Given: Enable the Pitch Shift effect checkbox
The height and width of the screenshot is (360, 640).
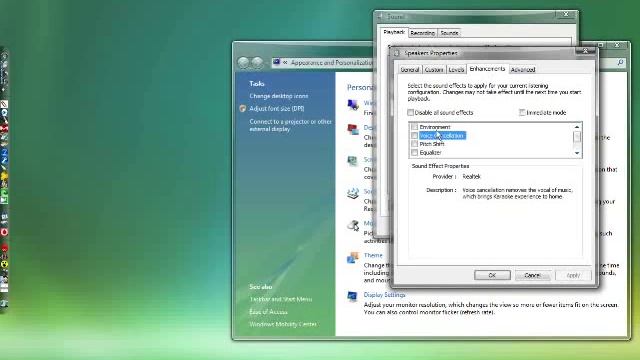Looking at the screenshot, I should (x=414, y=144).
